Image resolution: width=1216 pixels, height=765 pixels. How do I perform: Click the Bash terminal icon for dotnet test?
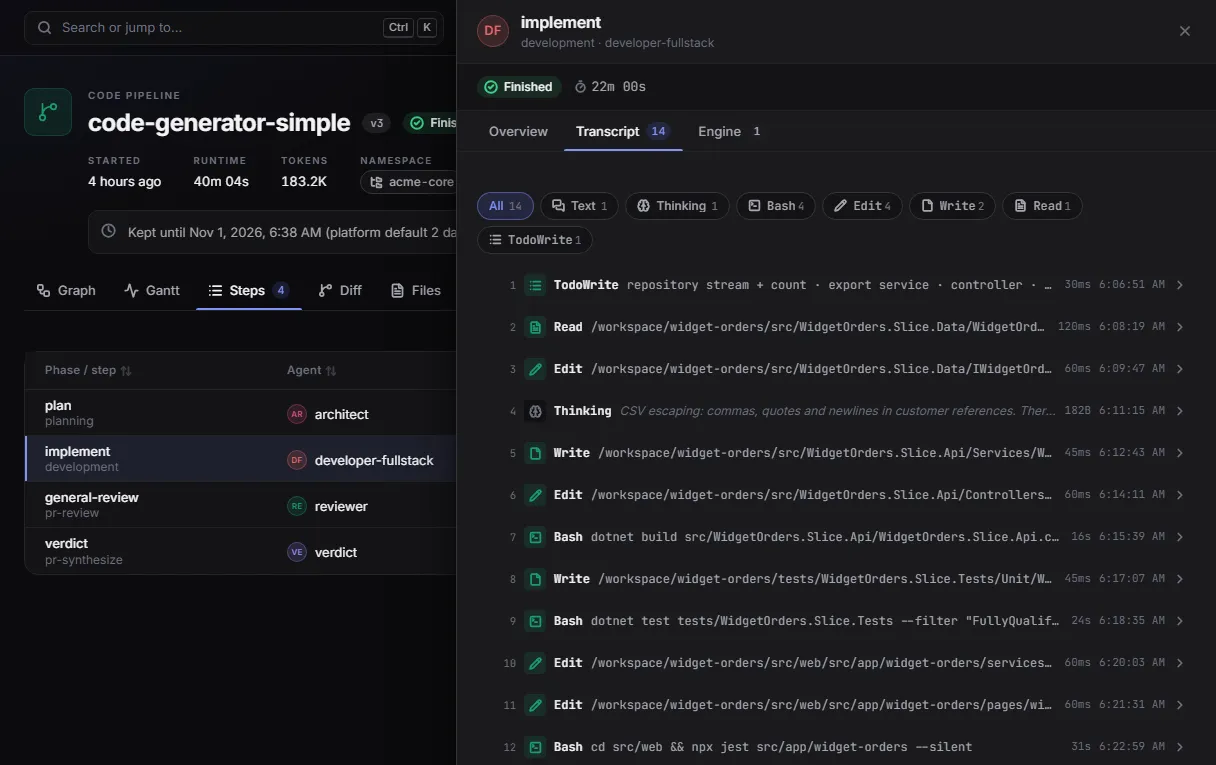coord(535,621)
